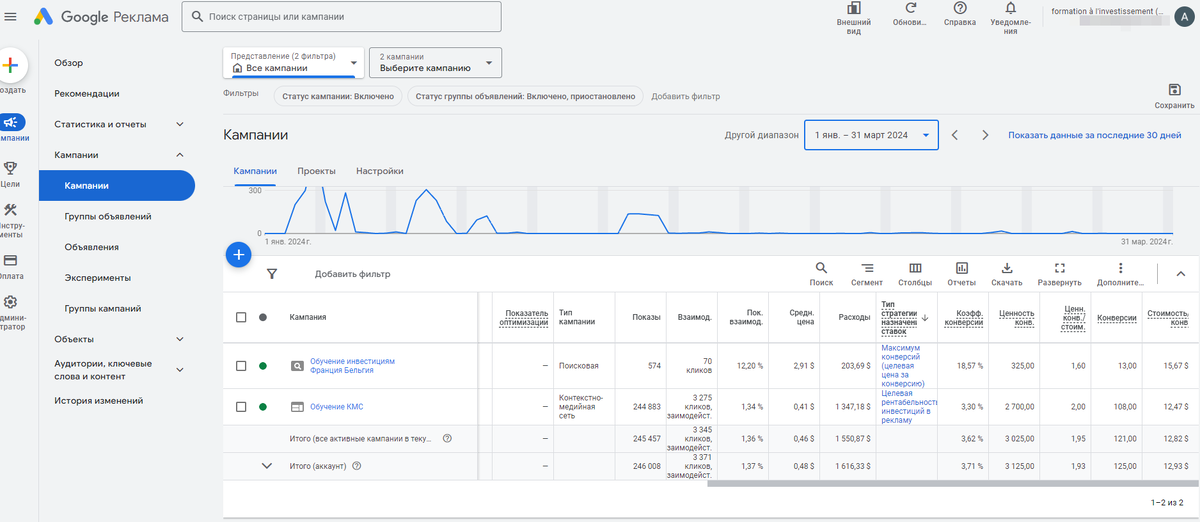This screenshot has width=1200, height=522.
Task: Click the Развернуть fullscreen icon
Action: coord(1060,268)
